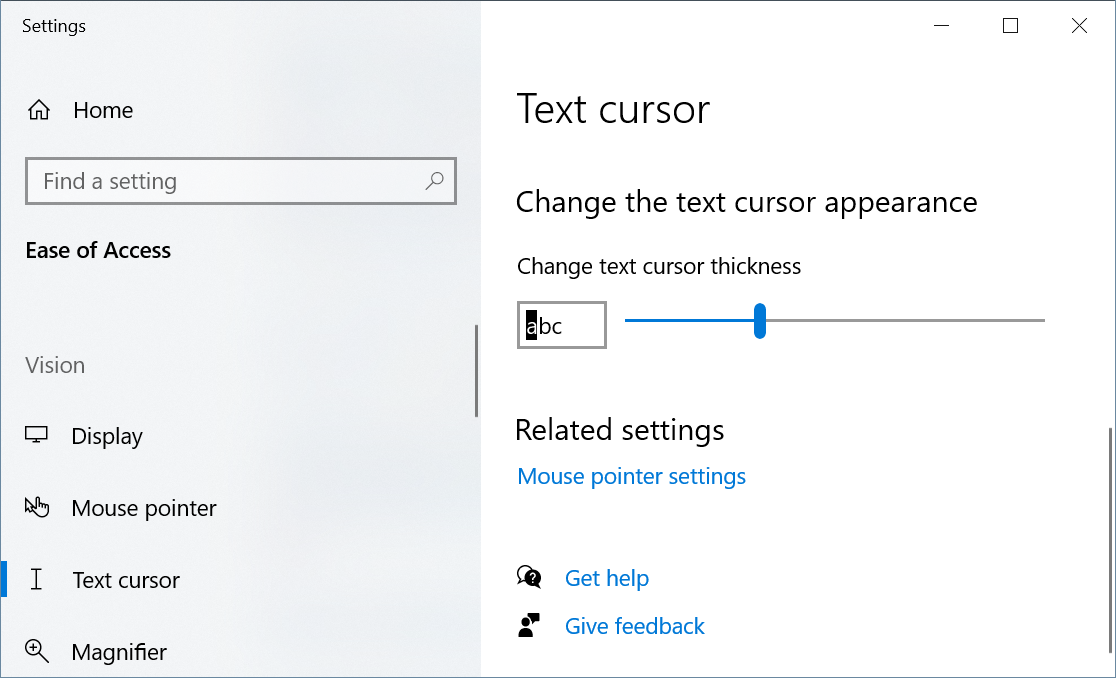Open Magnifier via its zoom icon

pos(37,652)
